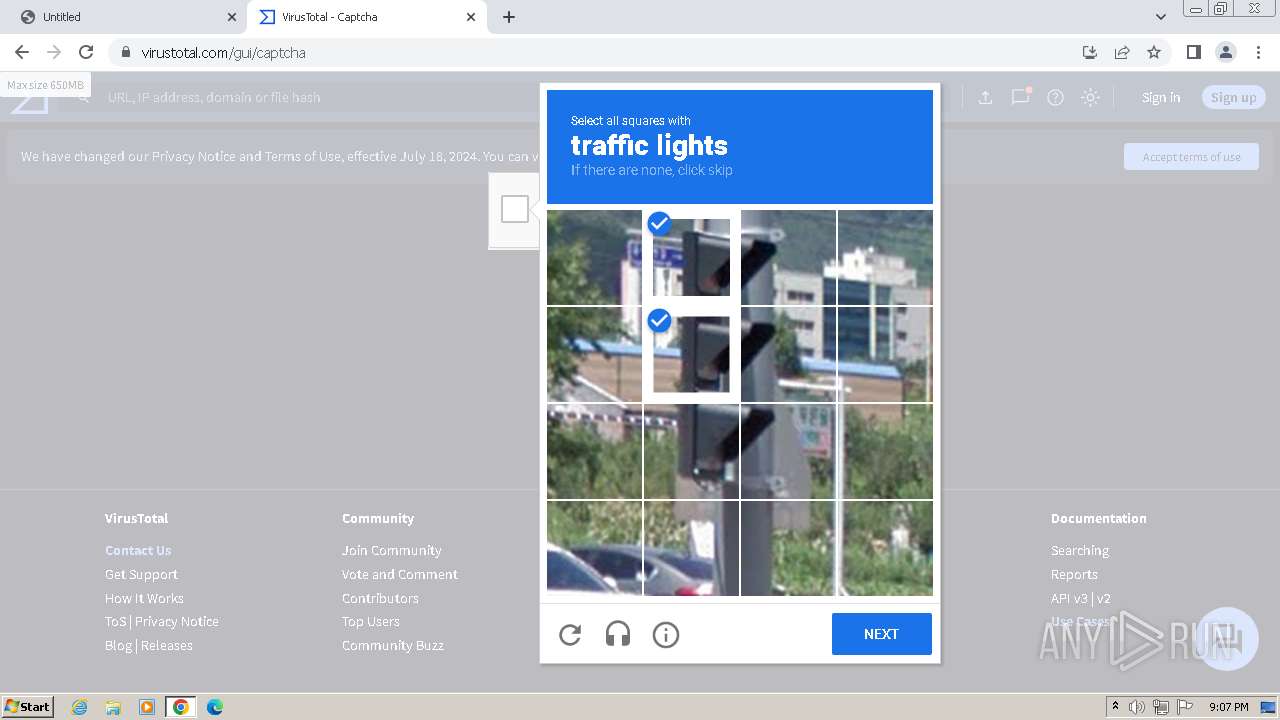Open Microsoft Edge from taskbar
The image size is (1280, 720).
tap(214, 707)
